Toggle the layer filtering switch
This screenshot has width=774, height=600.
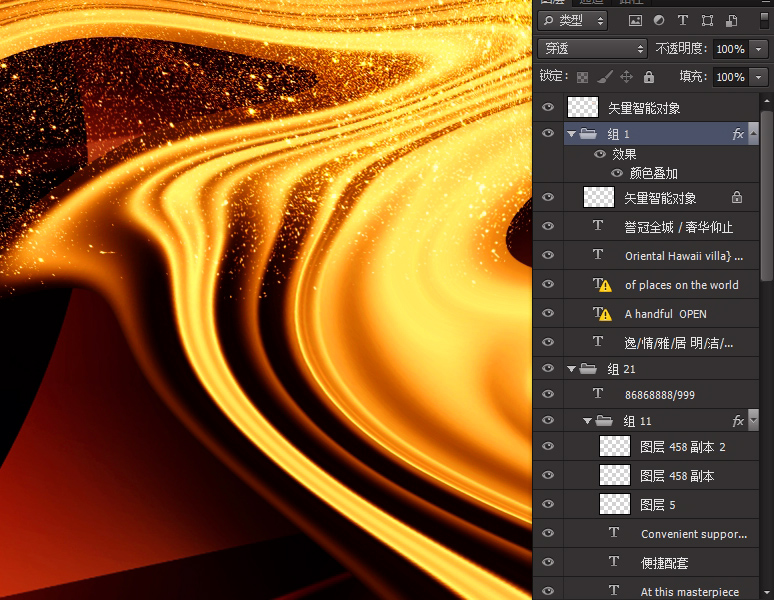[764, 21]
